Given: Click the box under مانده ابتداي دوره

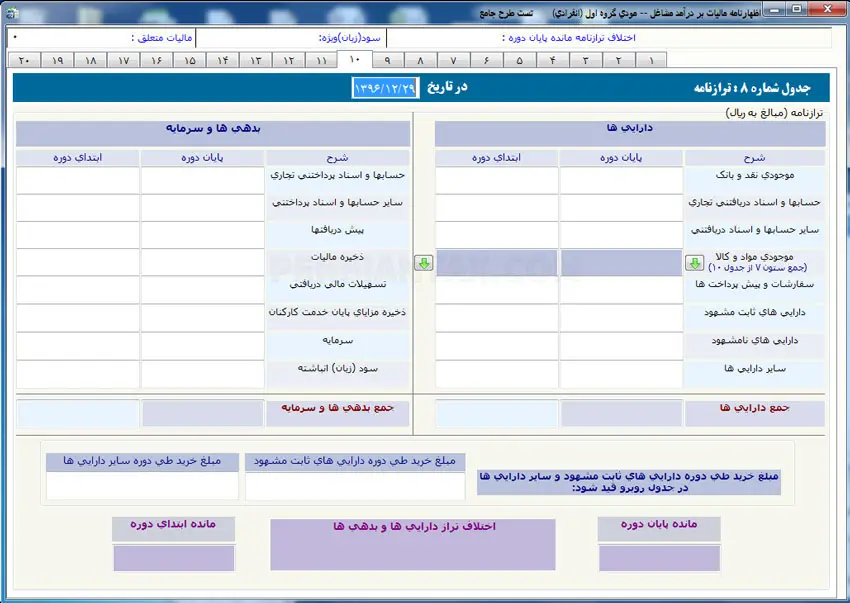Looking at the screenshot, I should pos(174,558).
